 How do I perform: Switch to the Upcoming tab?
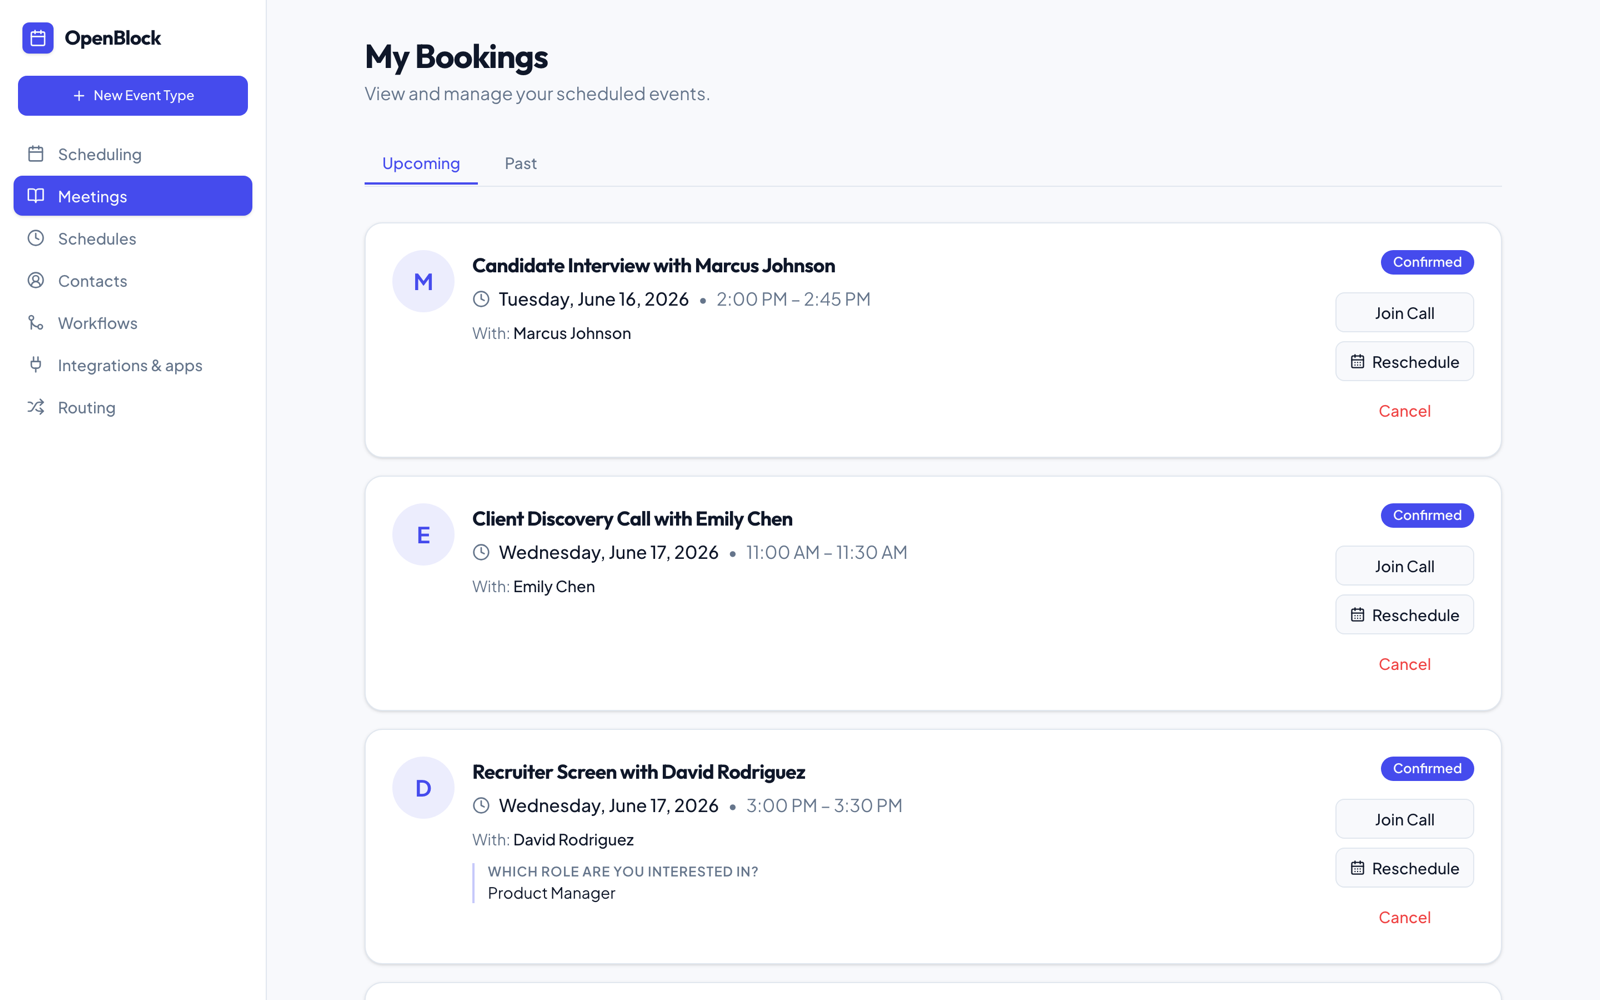(421, 163)
